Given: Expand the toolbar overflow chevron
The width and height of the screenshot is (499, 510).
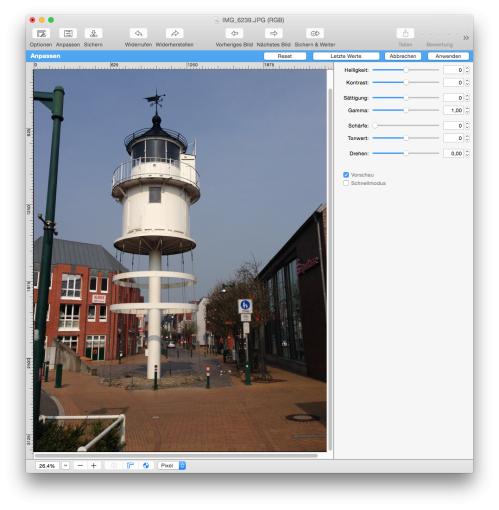Looking at the screenshot, I should [x=466, y=38].
